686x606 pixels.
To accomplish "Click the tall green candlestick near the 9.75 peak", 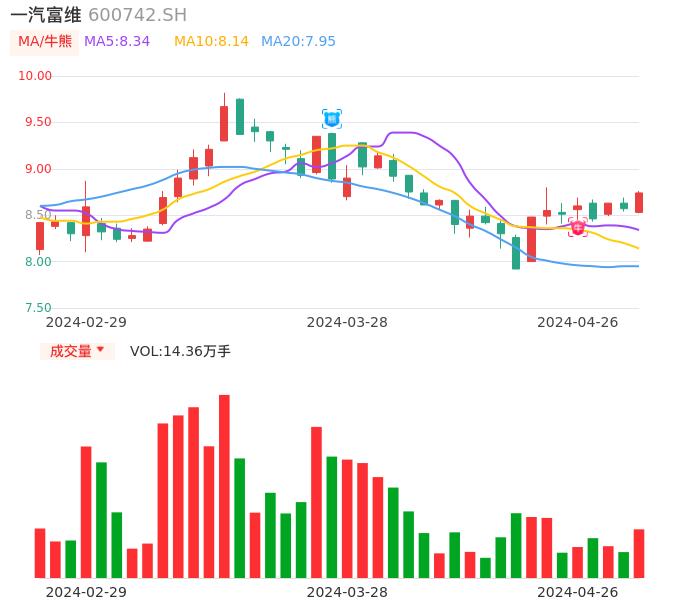I will 240,116.
